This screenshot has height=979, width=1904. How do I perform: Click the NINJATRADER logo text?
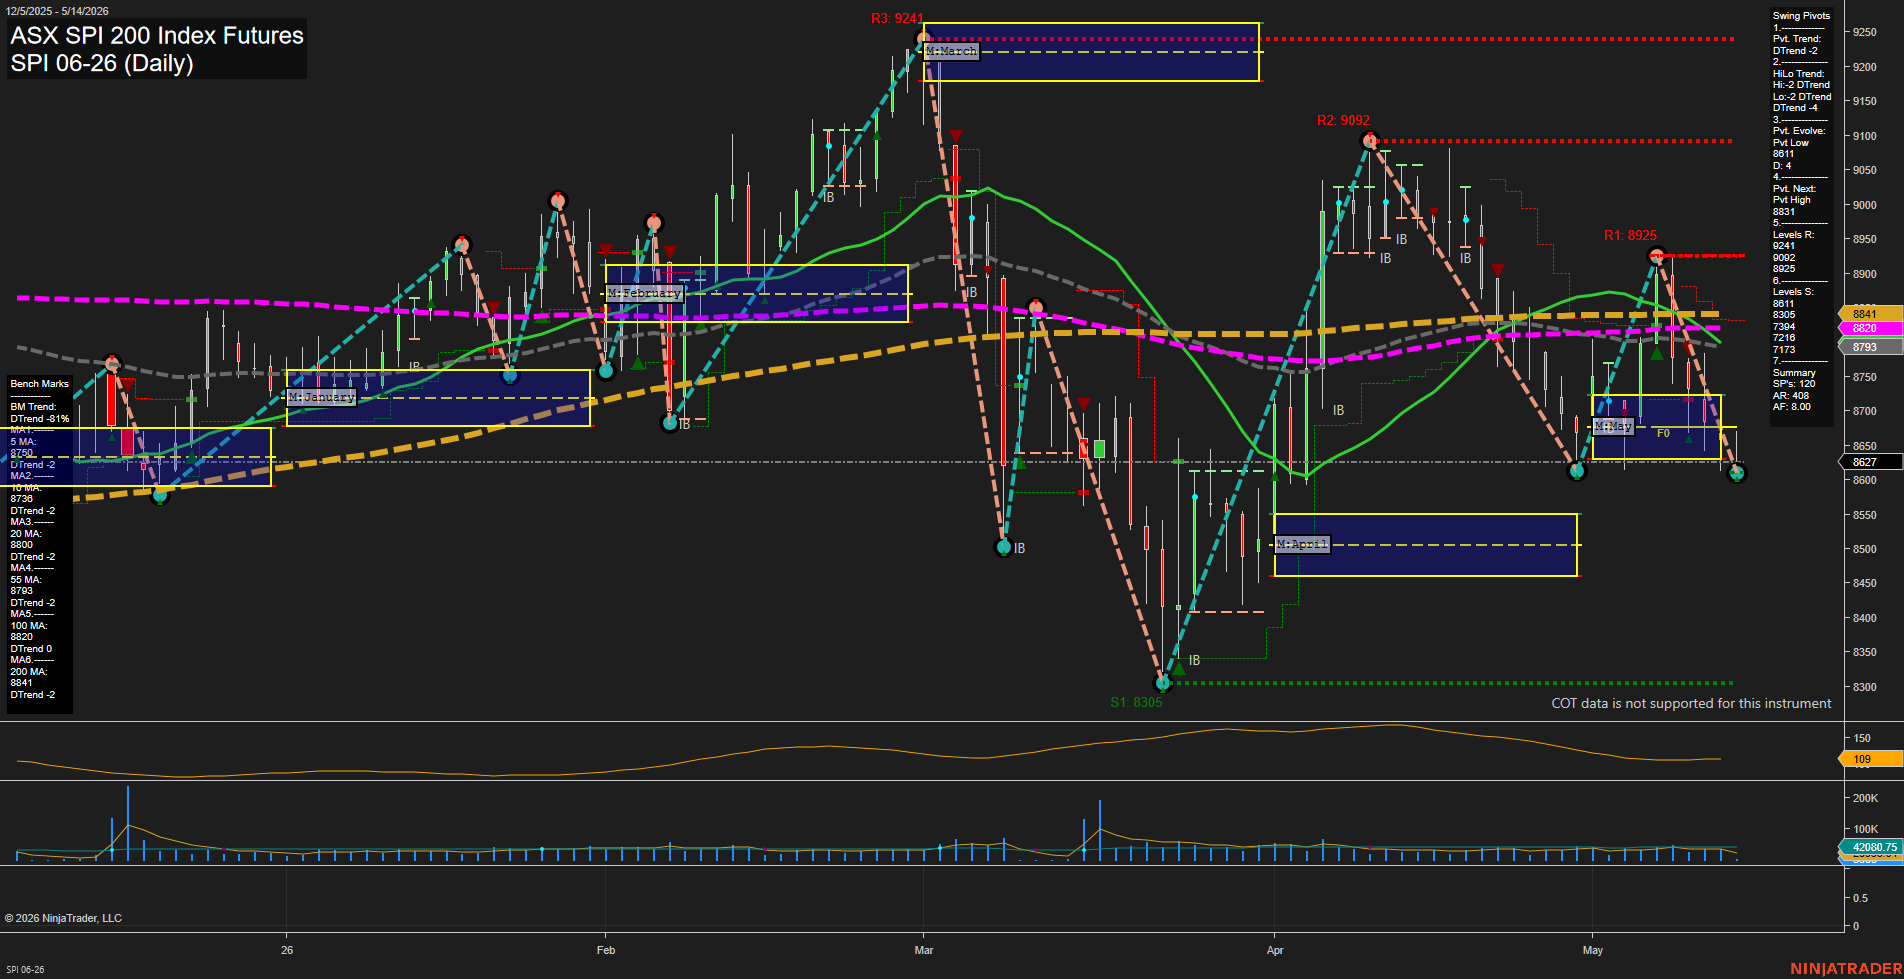click(x=1844, y=969)
